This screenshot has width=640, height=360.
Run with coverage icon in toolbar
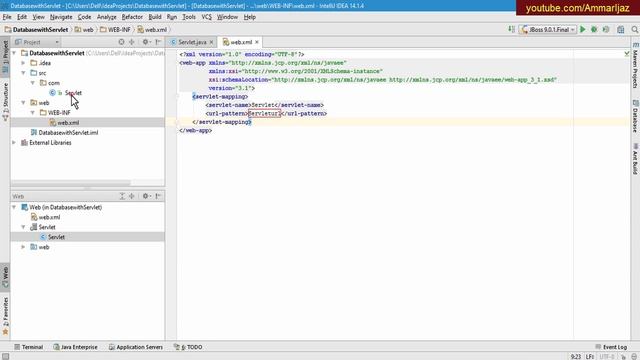click(606, 29)
